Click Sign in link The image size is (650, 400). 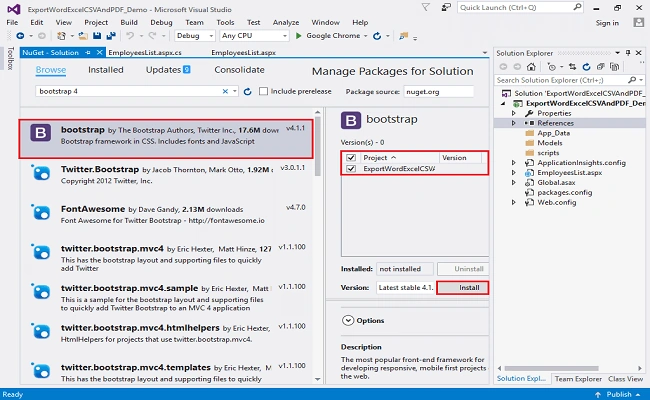point(607,23)
